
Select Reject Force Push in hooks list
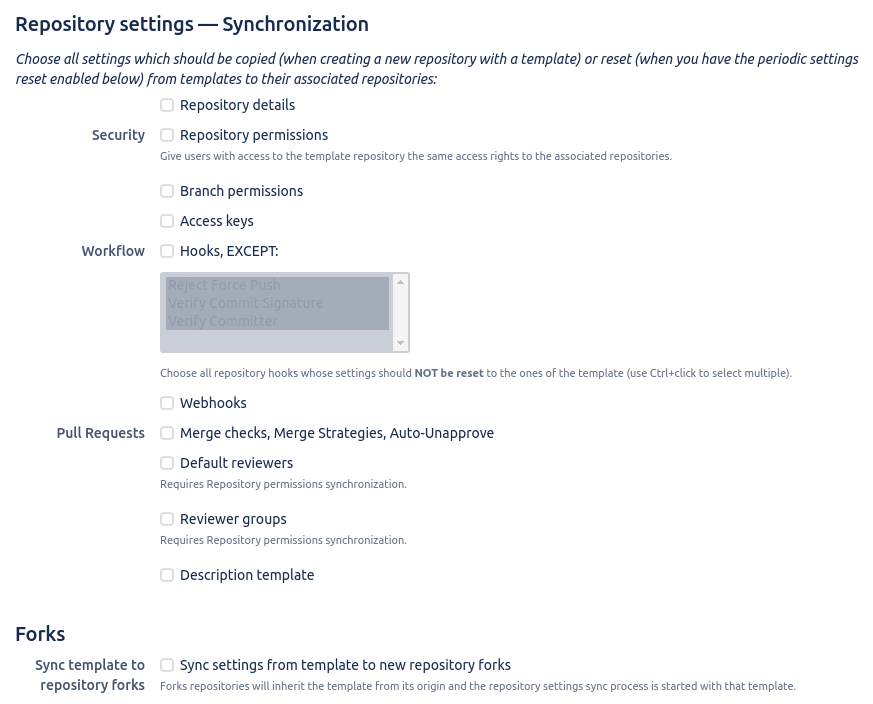click(224, 285)
